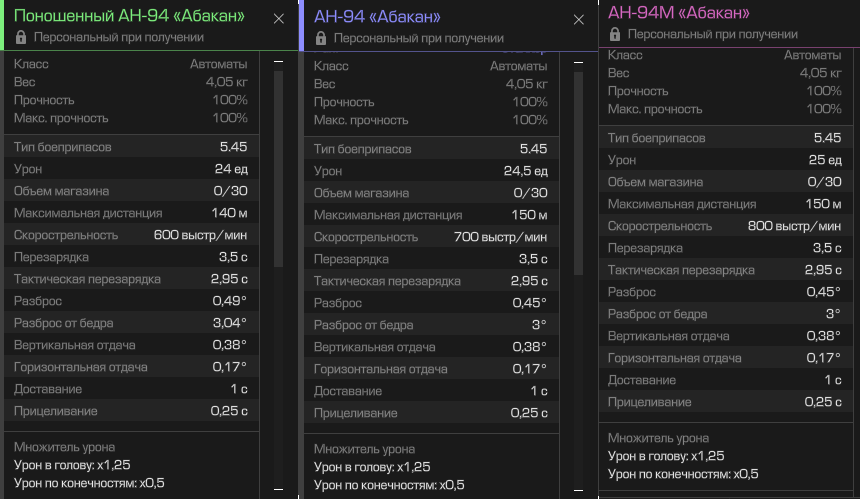Close the middle АН-94 «Абакан» panel
Image resolution: width=860 pixels, height=499 pixels.
tap(578, 19)
